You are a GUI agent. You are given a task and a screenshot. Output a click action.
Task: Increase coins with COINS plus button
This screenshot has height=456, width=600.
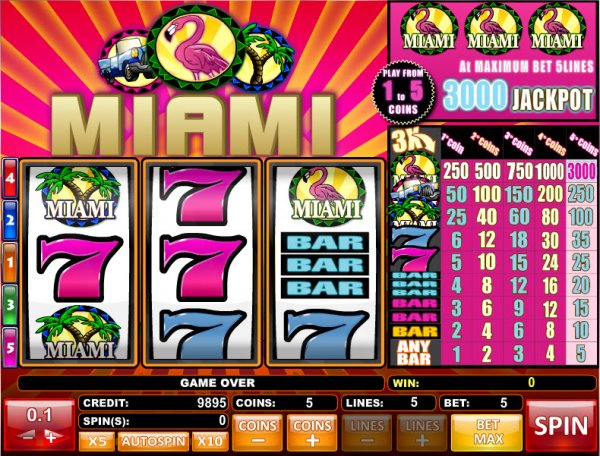tap(312, 432)
